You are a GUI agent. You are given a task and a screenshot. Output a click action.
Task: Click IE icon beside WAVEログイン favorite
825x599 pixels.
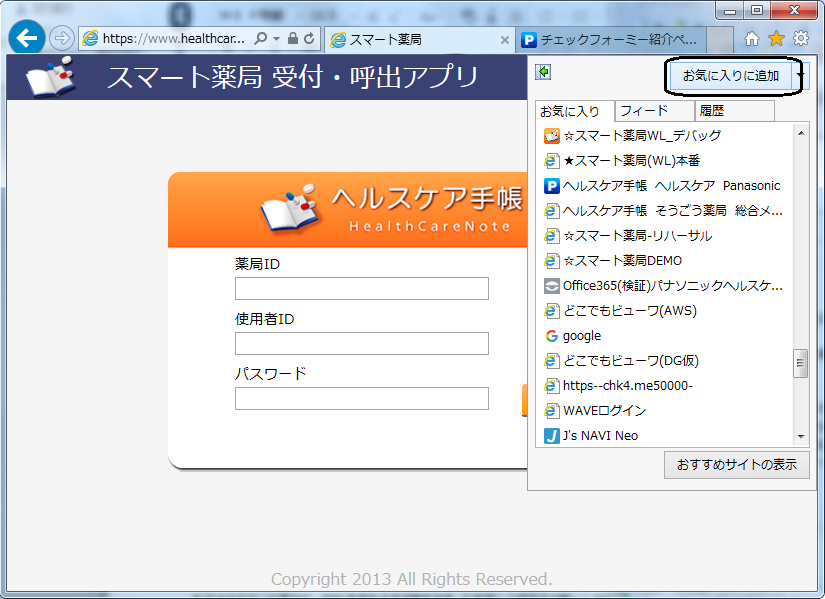(551, 411)
